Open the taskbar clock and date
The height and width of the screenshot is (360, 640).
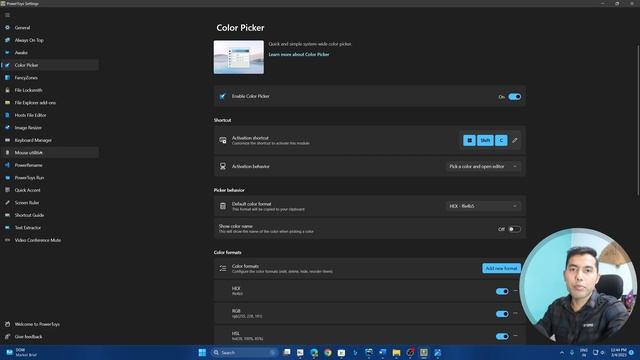point(618,353)
